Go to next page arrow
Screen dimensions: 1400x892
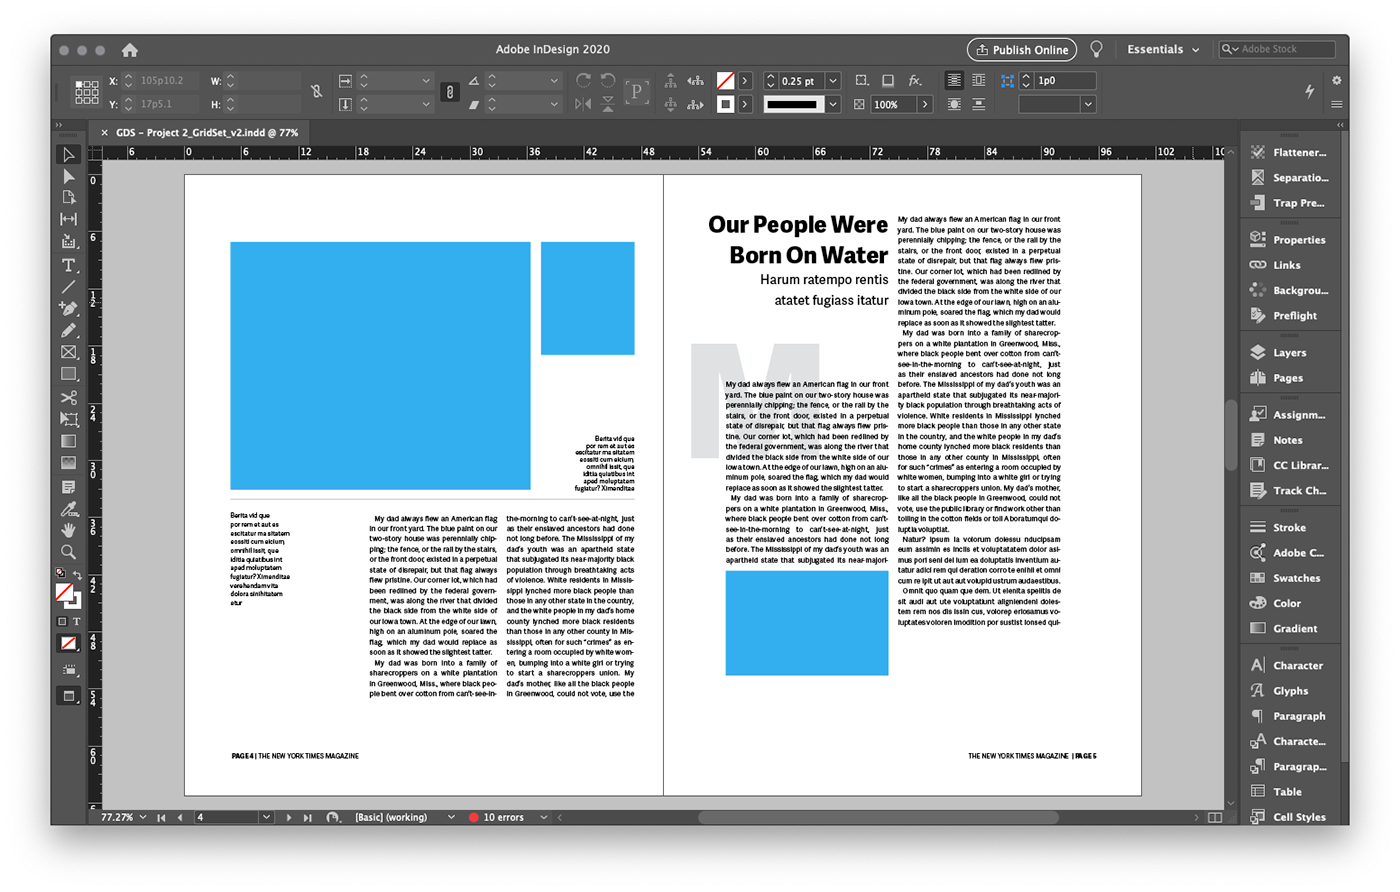click(x=289, y=817)
